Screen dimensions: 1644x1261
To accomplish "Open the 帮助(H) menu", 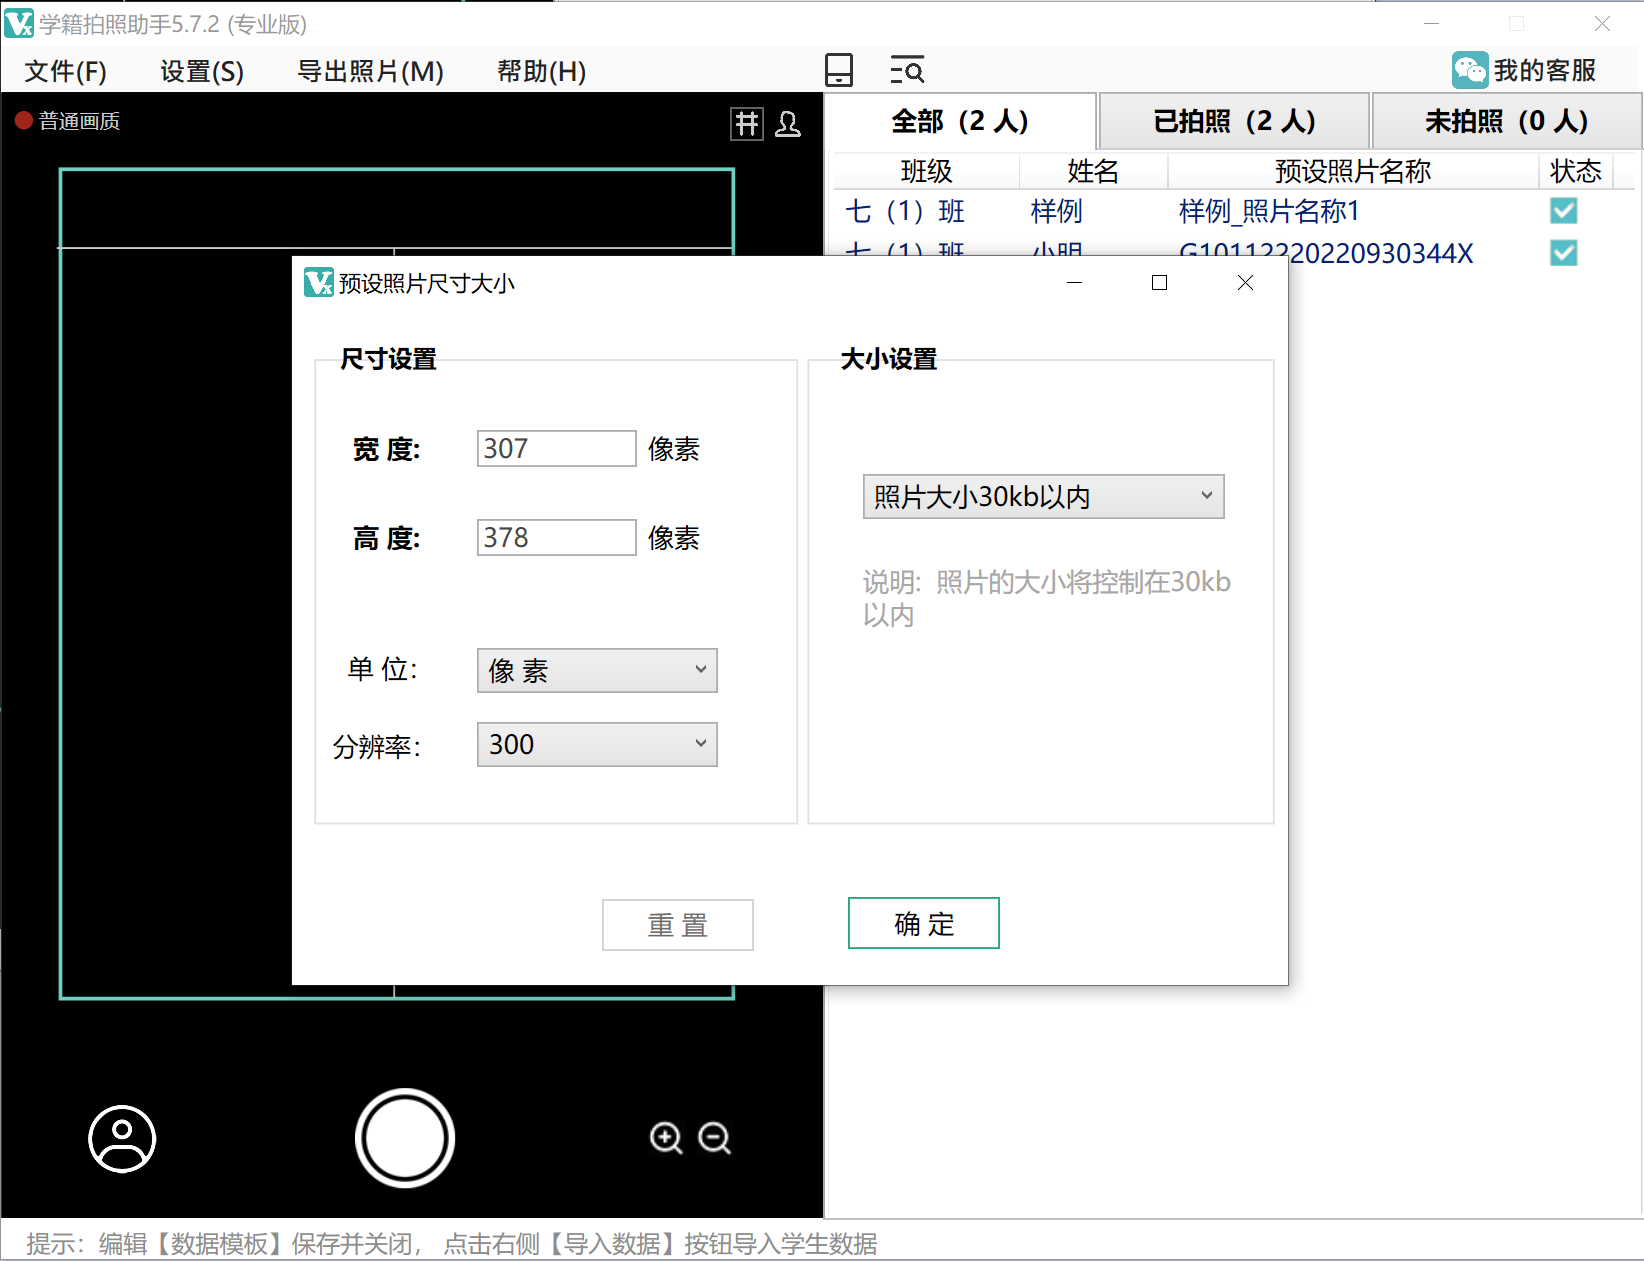I will click(541, 71).
